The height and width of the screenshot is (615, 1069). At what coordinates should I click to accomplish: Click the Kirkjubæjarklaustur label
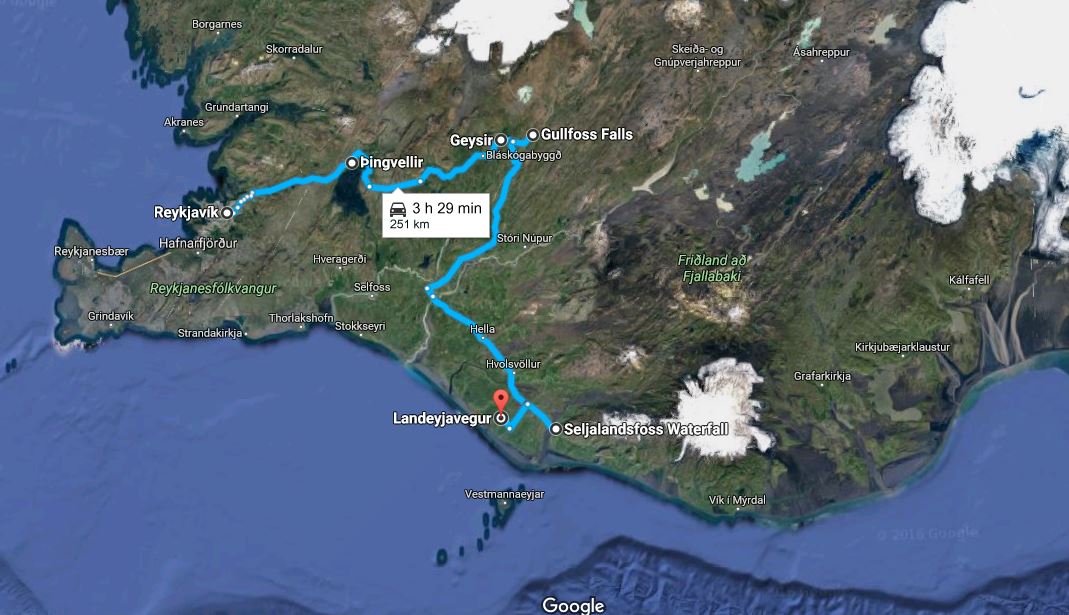pyautogui.click(x=902, y=347)
